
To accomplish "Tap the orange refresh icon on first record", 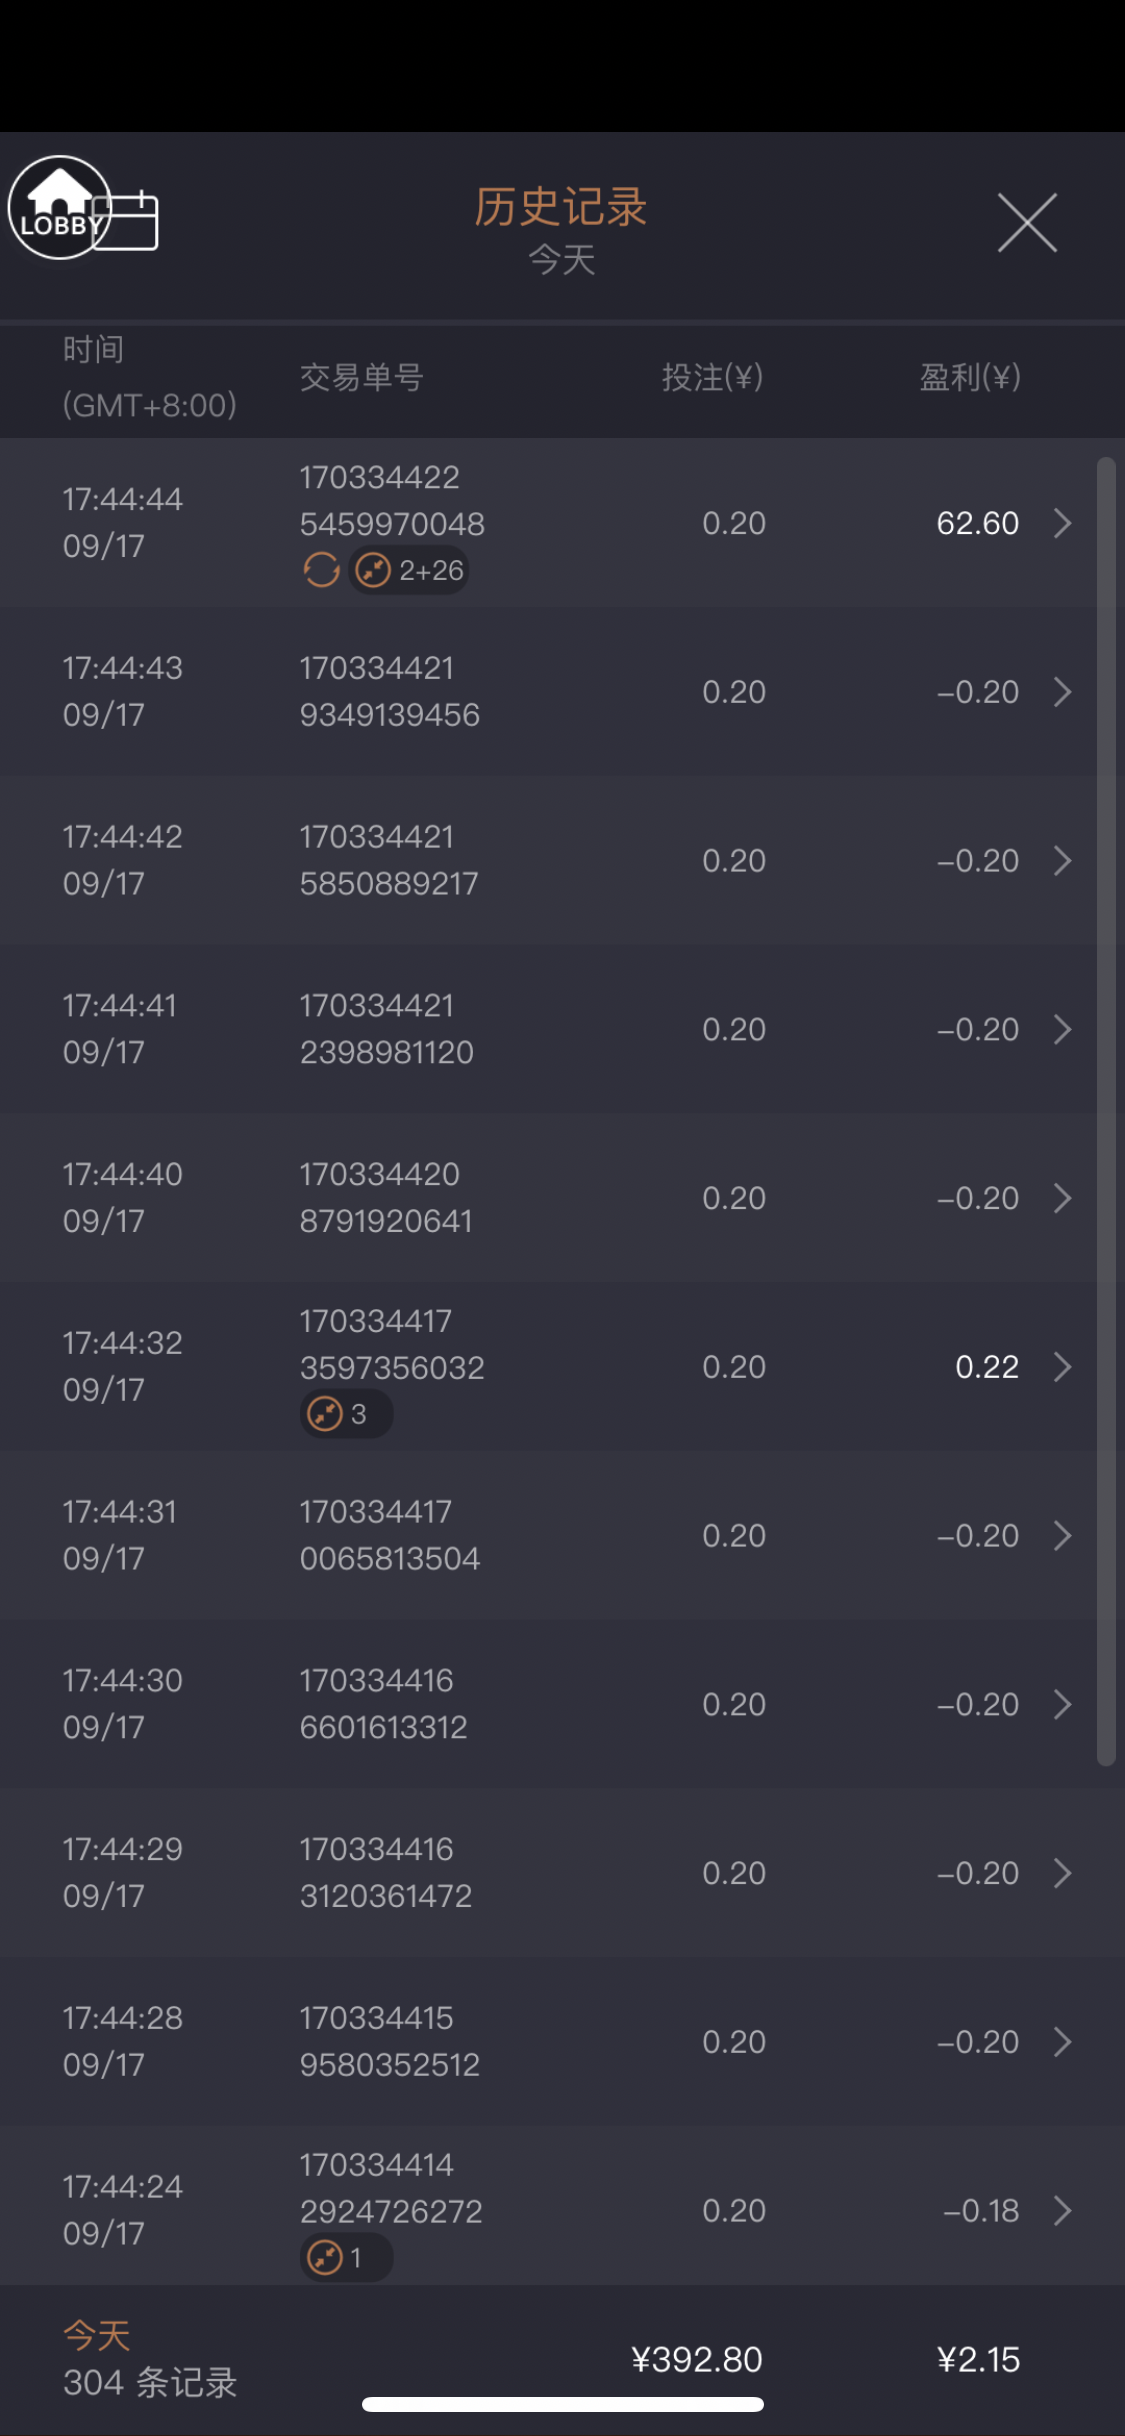I will pyautogui.click(x=321, y=570).
